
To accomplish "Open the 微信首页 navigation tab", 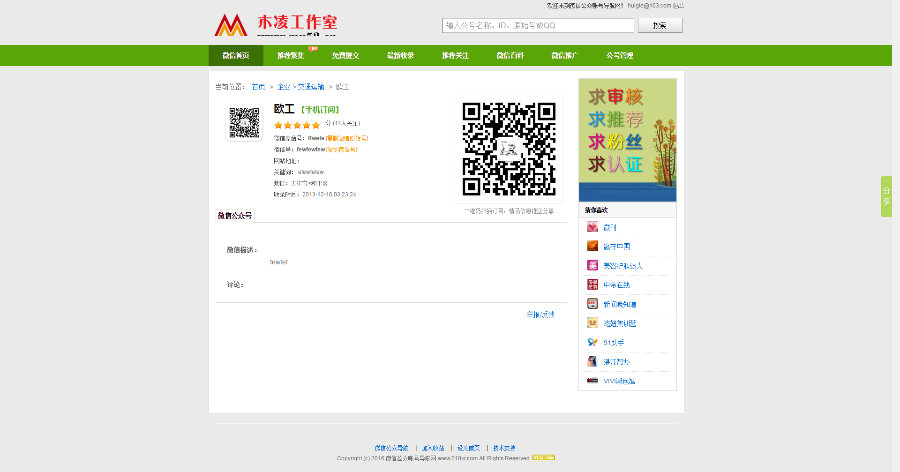I will pos(236,56).
